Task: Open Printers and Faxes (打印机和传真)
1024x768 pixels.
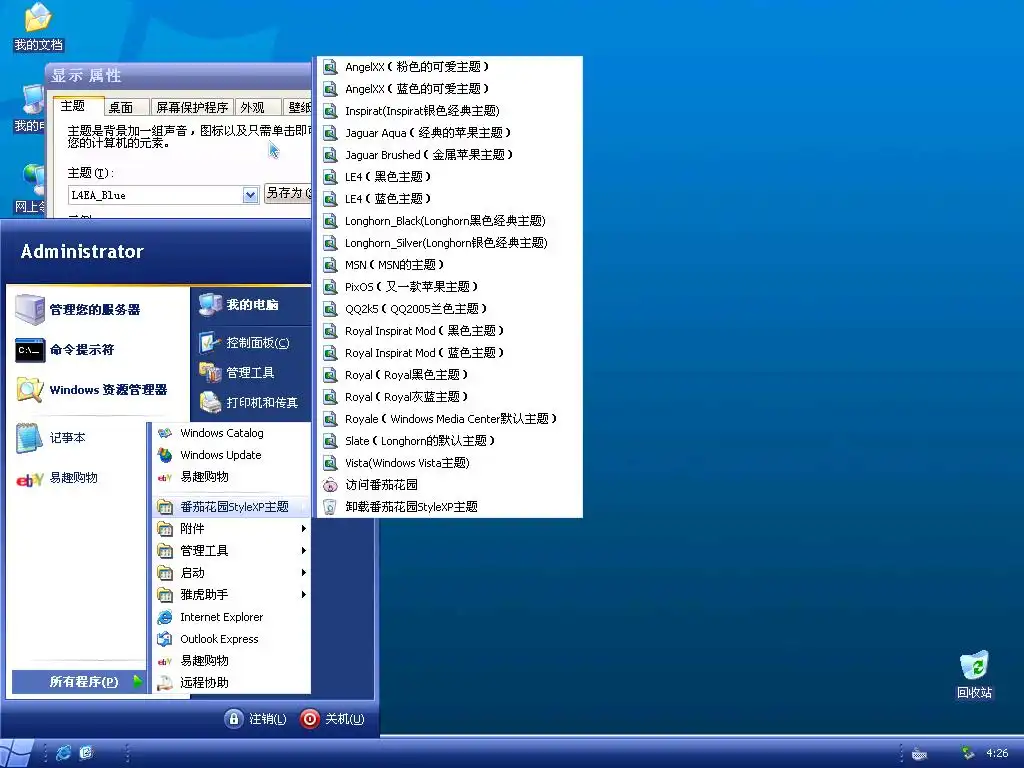Action: pyautogui.click(x=251, y=402)
